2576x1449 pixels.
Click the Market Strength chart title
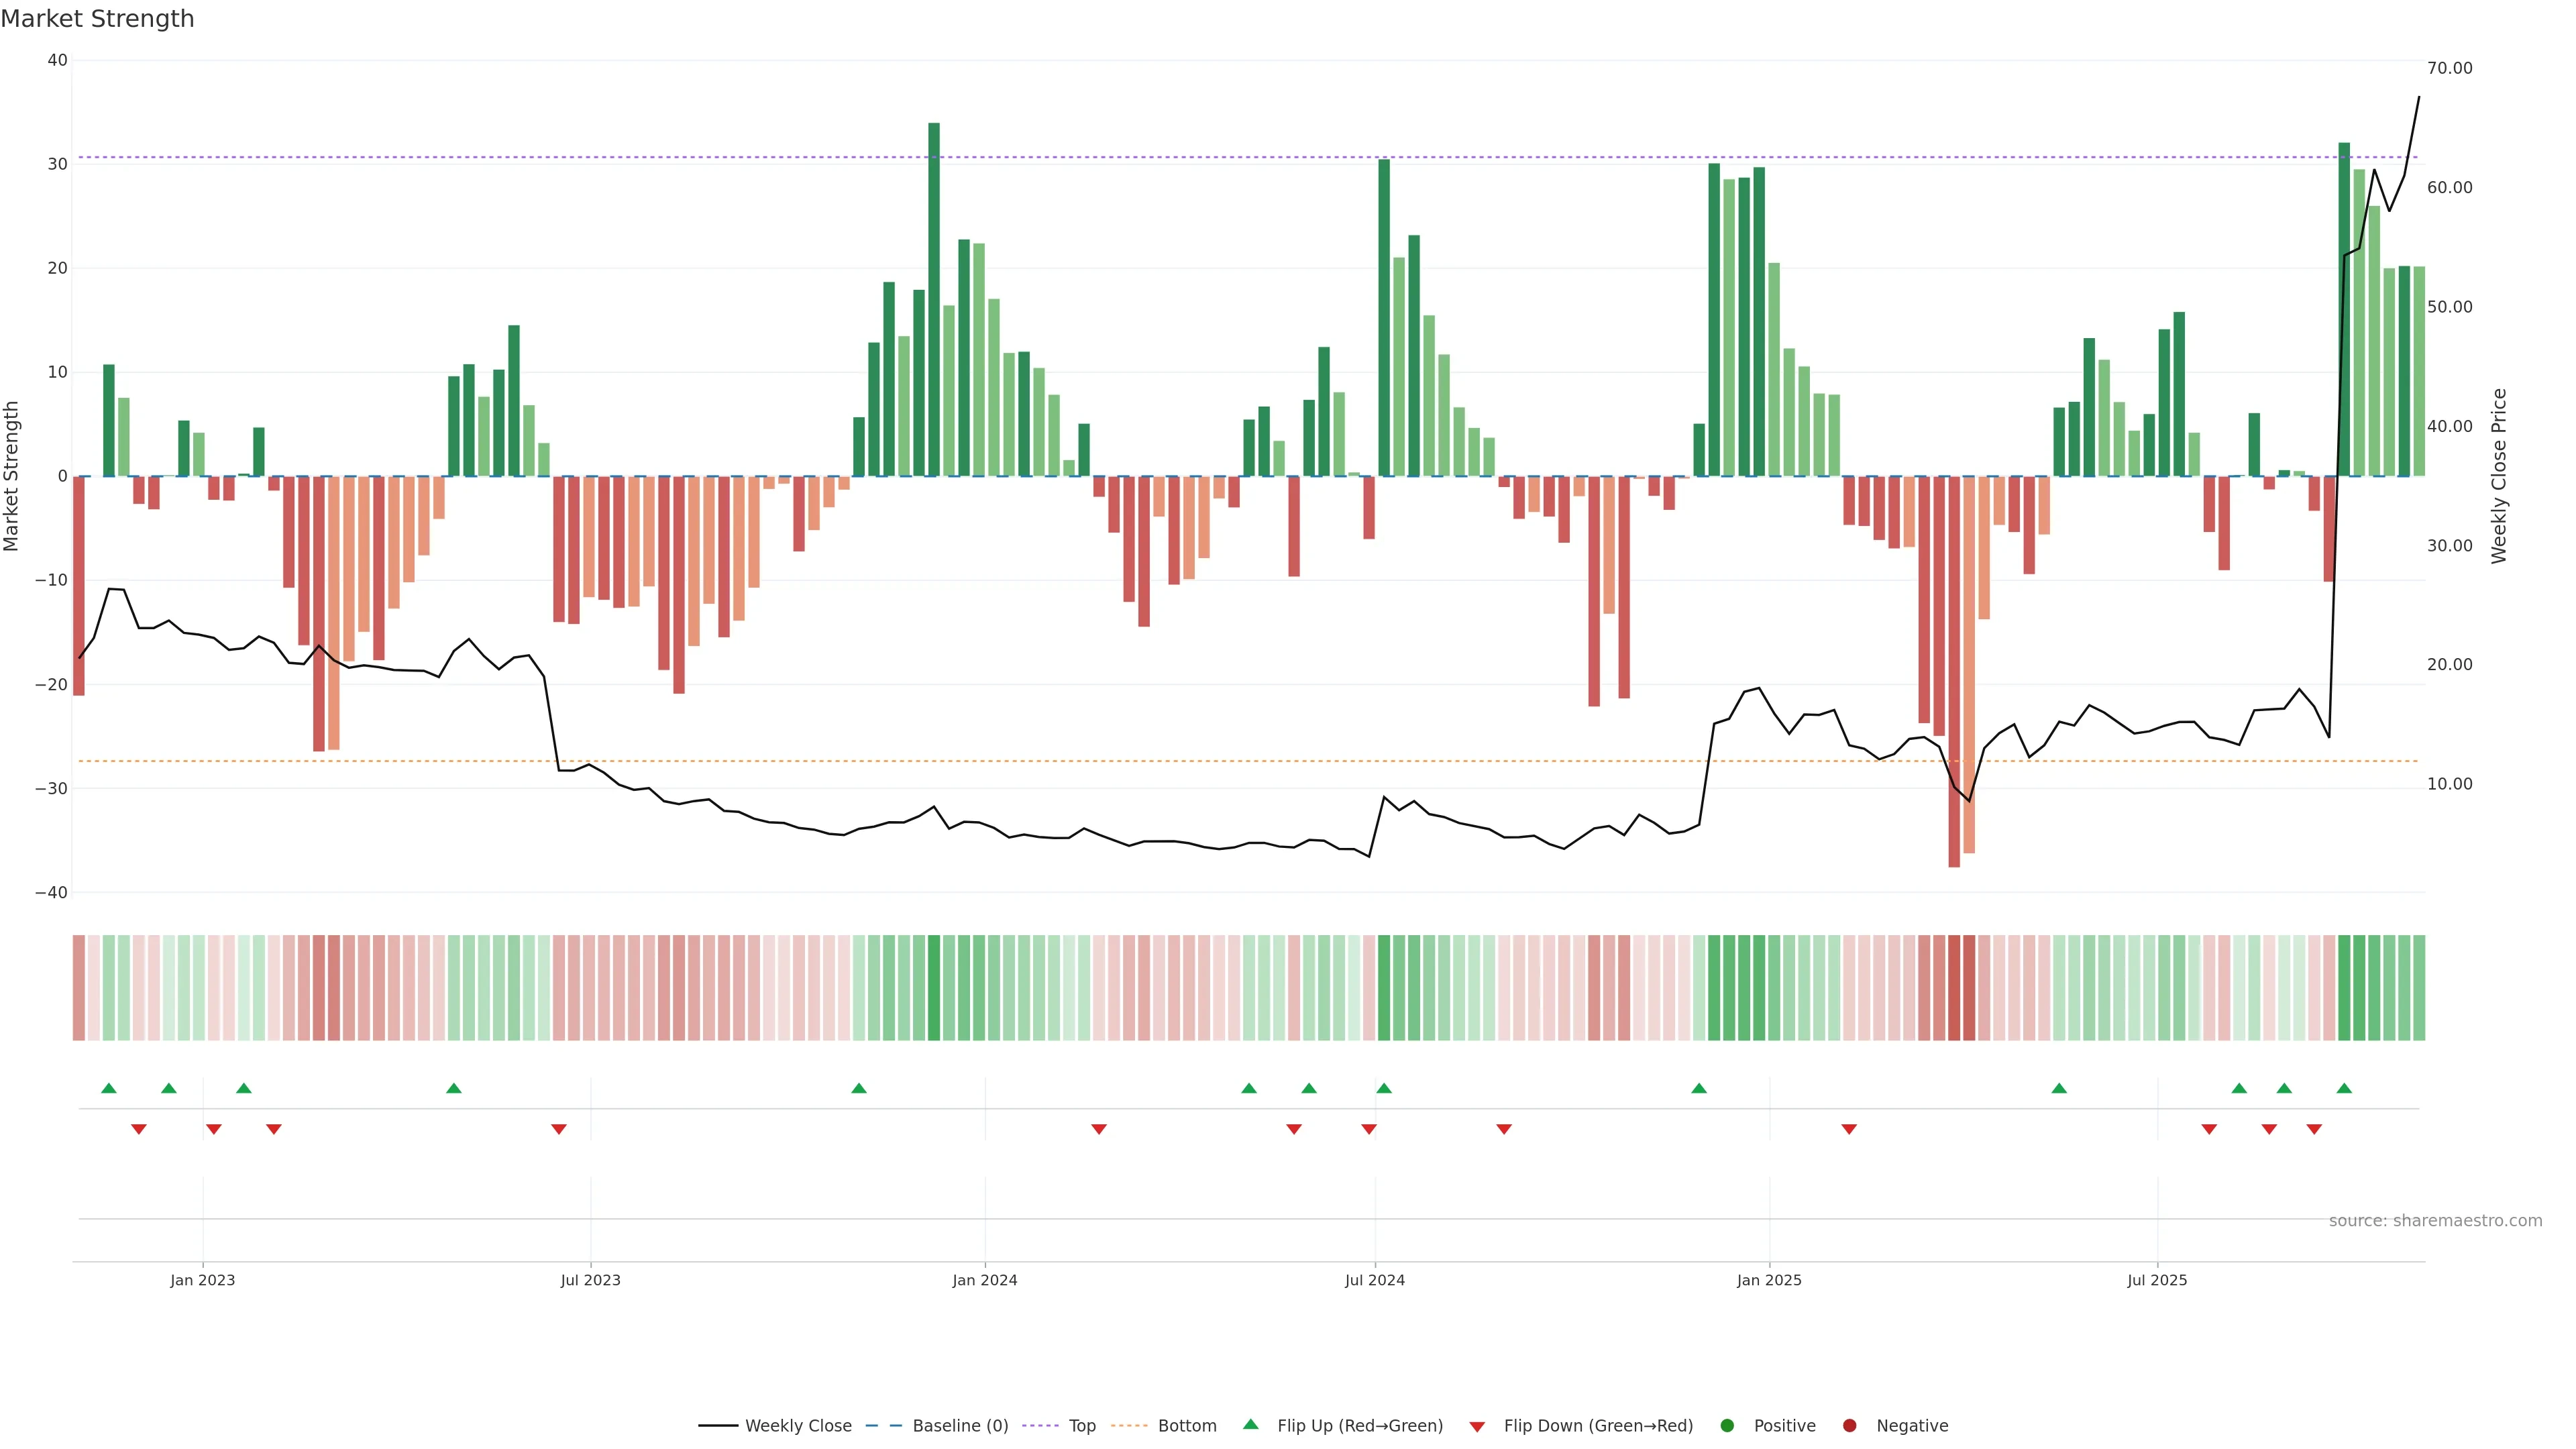coord(97,19)
